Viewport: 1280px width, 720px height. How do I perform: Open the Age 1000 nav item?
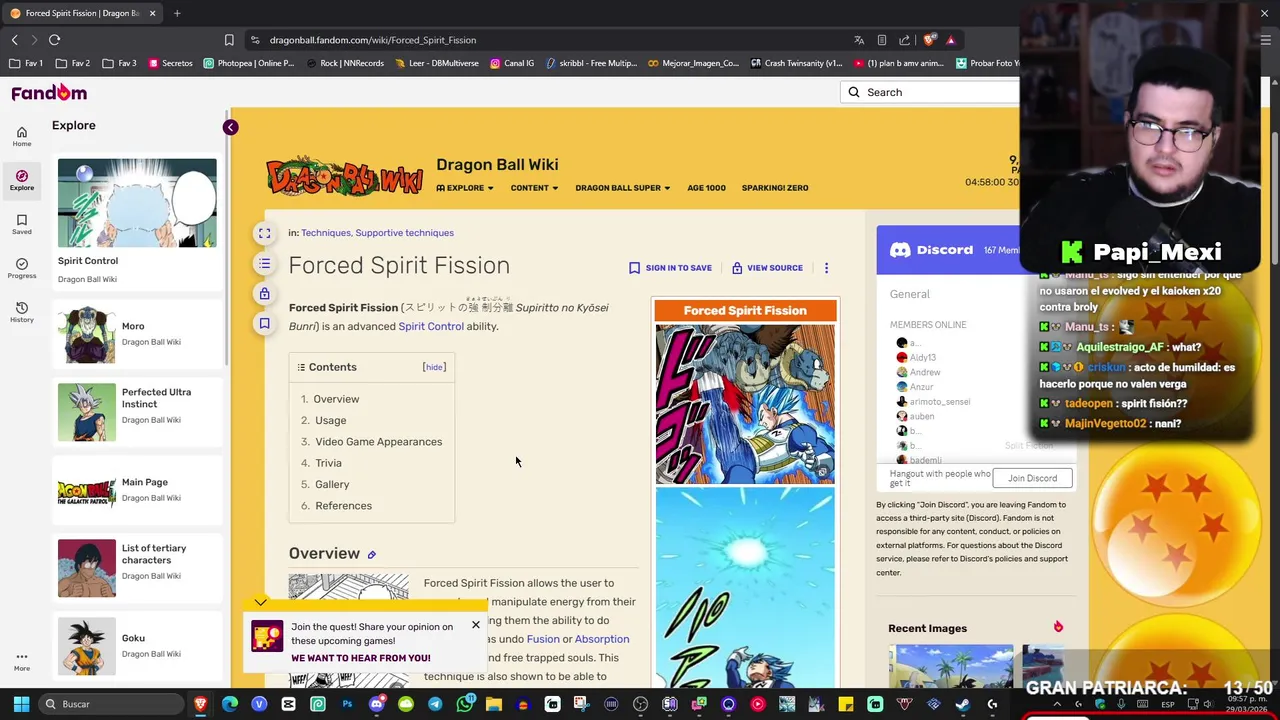(x=706, y=188)
